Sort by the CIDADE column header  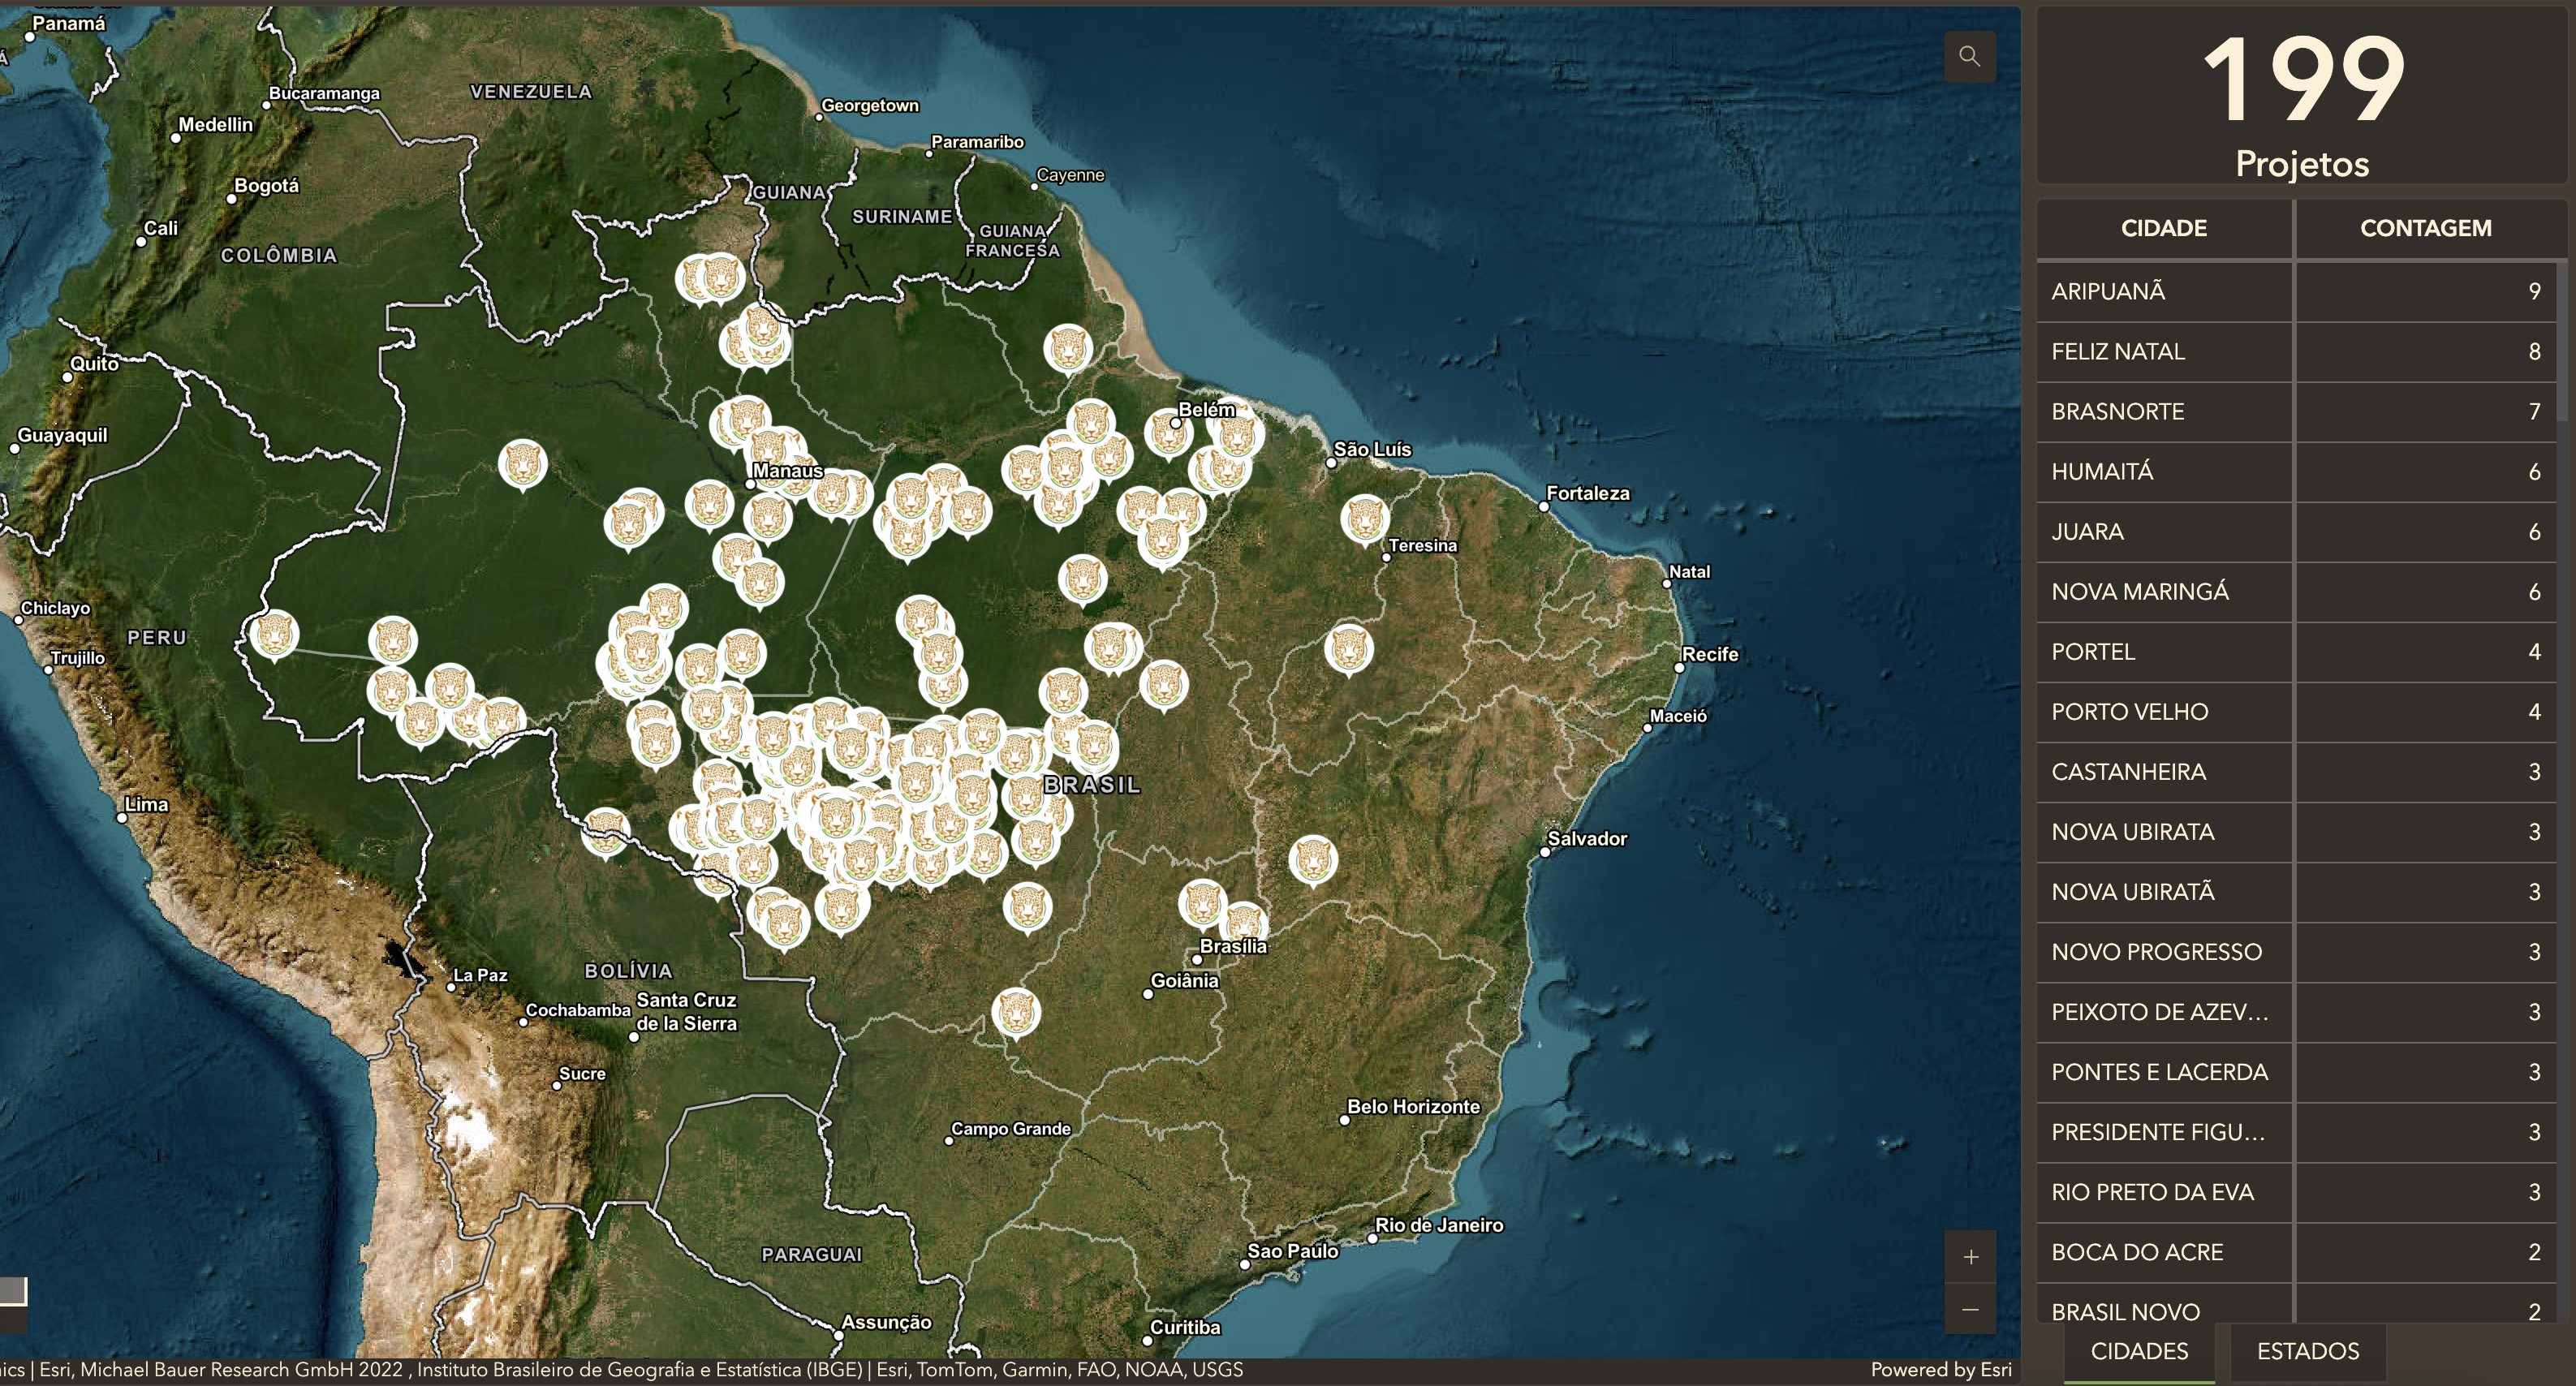coord(2164,228)
